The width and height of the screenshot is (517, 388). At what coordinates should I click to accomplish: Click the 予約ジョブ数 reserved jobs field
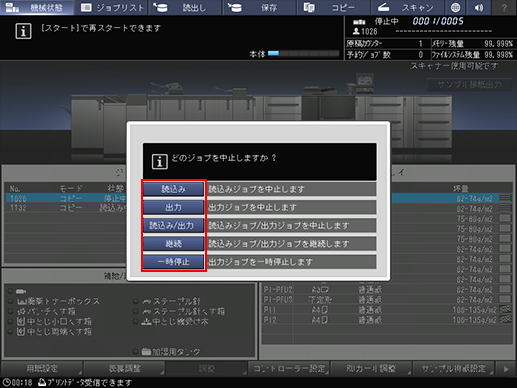[388, 55]
